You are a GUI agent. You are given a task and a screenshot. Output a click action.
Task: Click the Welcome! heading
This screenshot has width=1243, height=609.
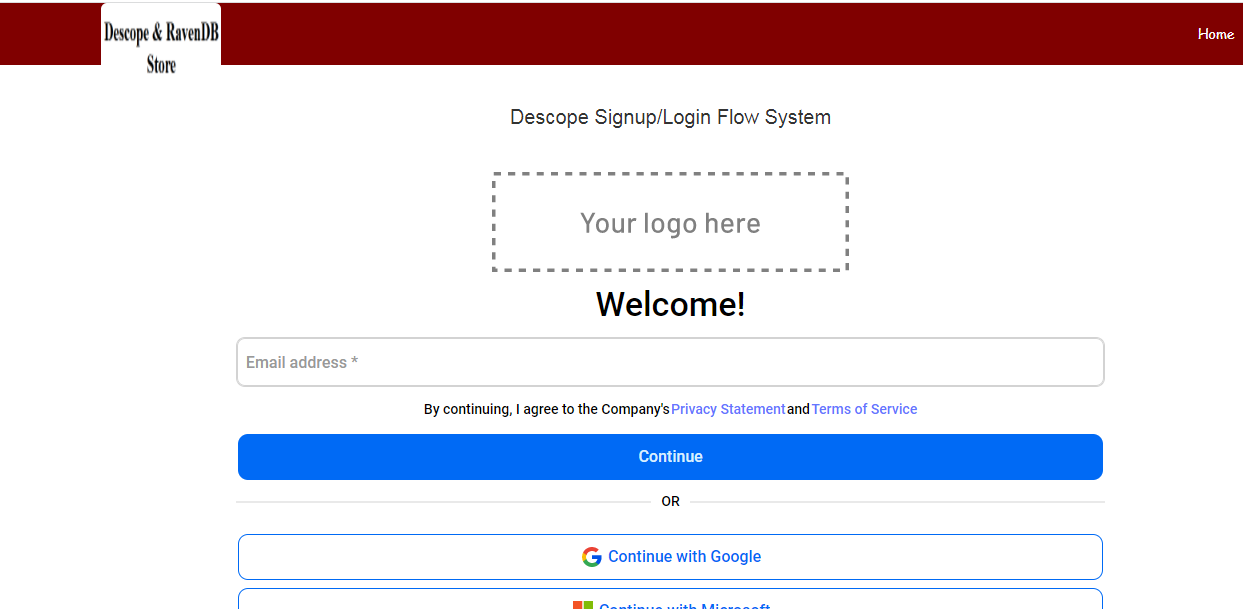670,304
